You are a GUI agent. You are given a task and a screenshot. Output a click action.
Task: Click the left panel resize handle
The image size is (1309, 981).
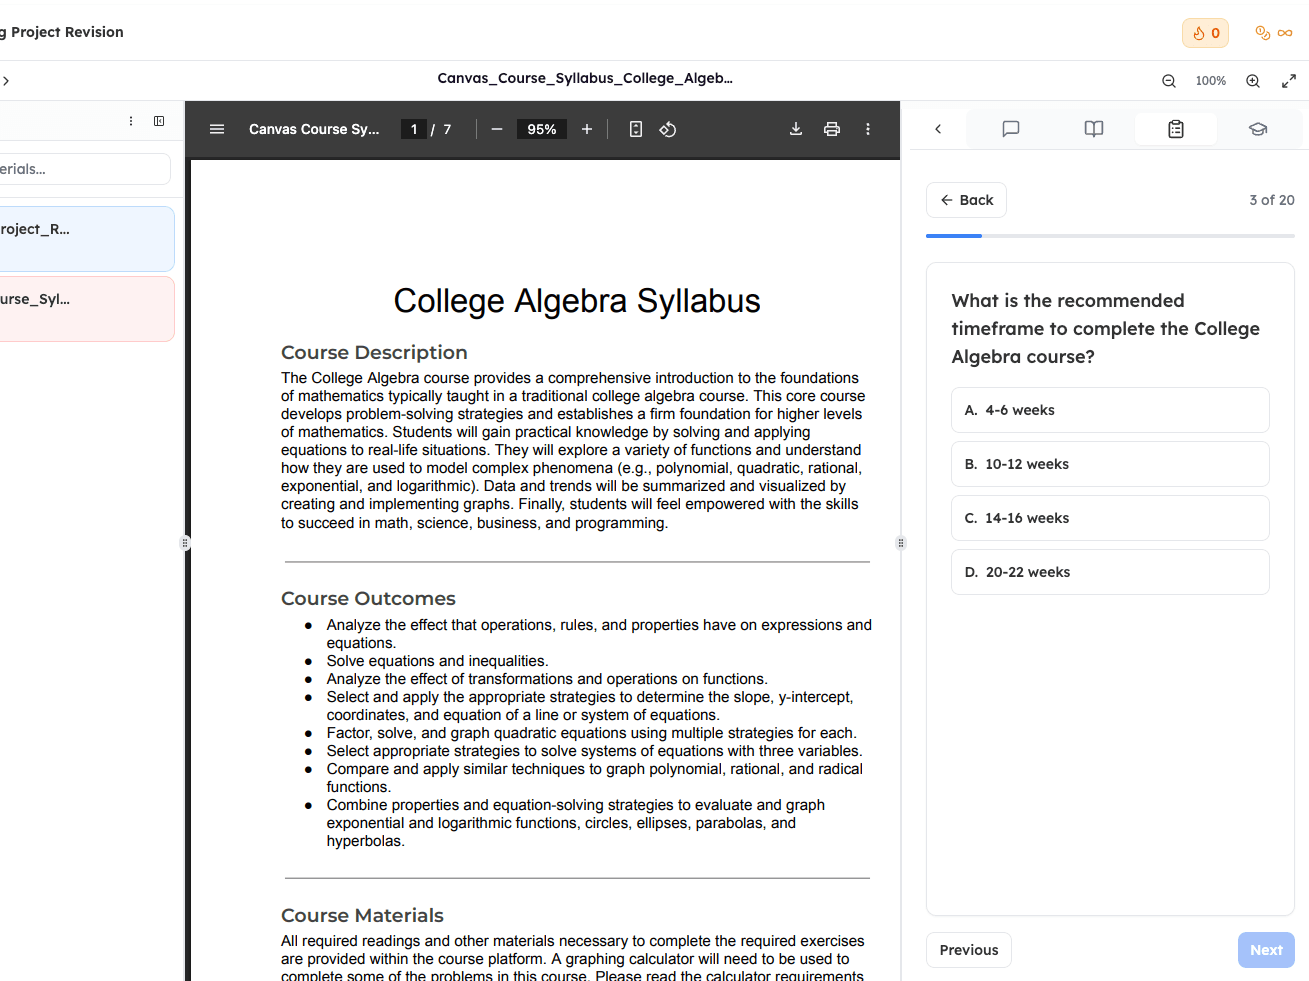(185, 543)
